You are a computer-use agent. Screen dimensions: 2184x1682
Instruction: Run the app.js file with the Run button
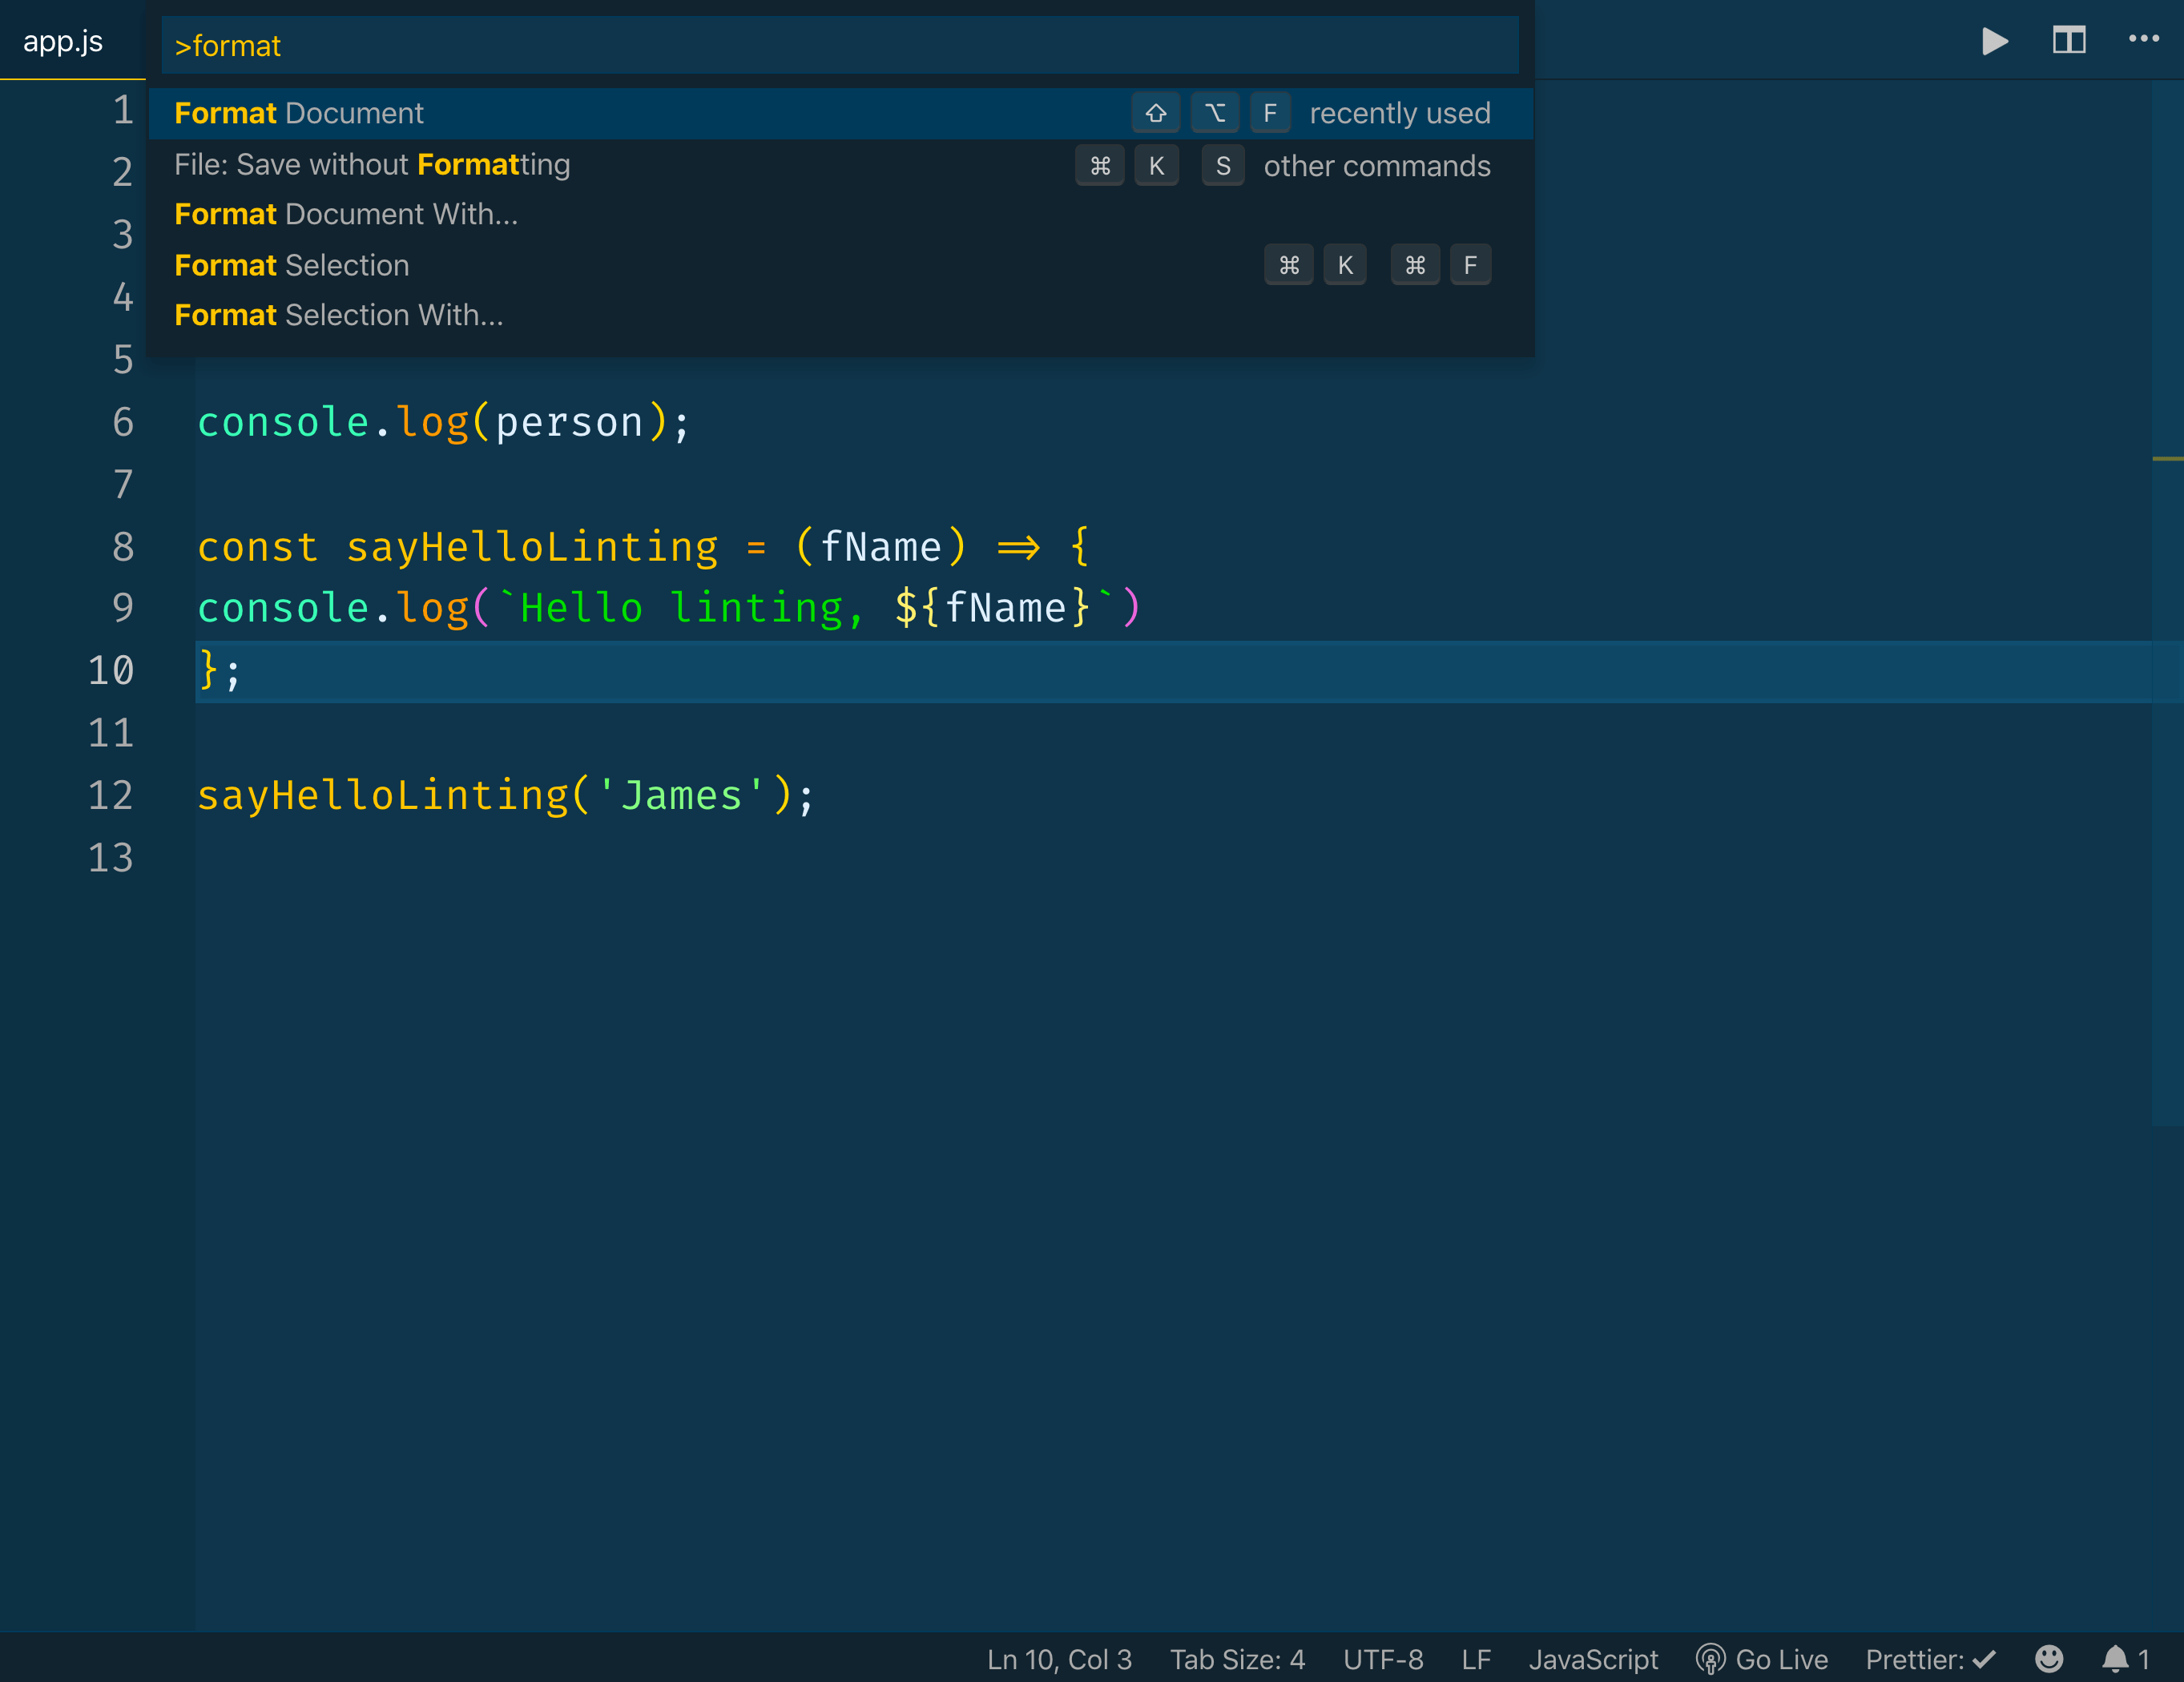tap(1994, 41)
